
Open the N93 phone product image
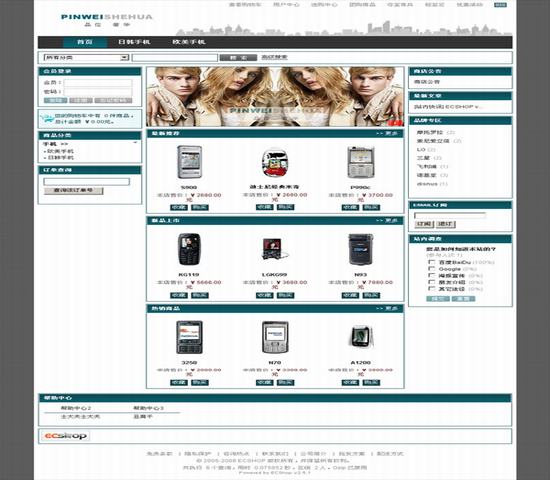361,249
